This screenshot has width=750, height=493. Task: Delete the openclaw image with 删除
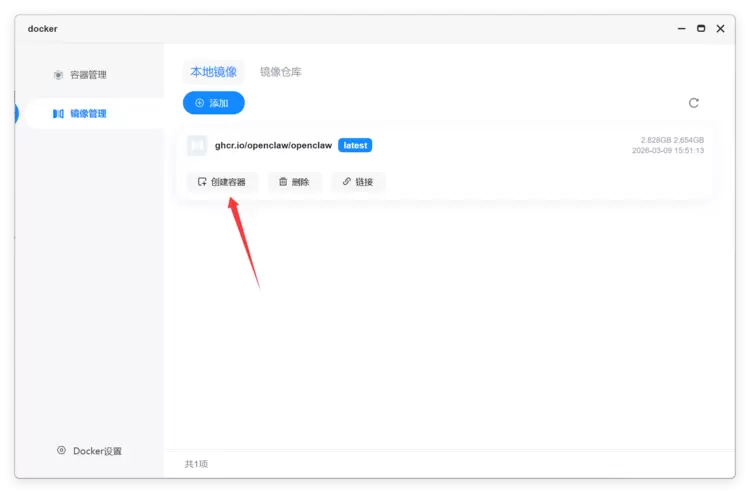click(294, 182)
